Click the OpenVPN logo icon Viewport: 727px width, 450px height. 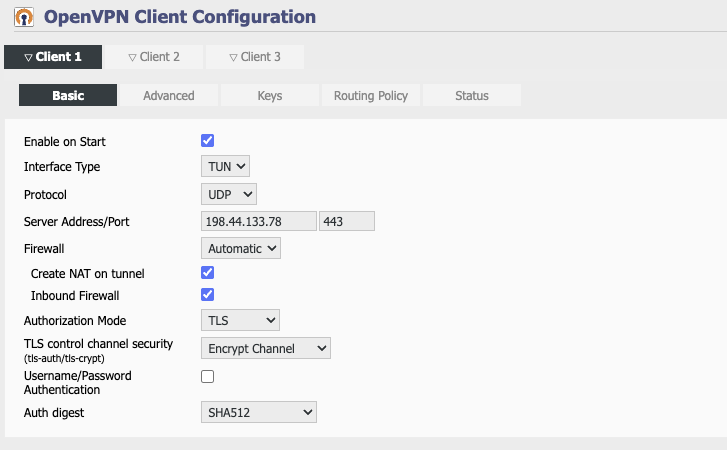24,17
